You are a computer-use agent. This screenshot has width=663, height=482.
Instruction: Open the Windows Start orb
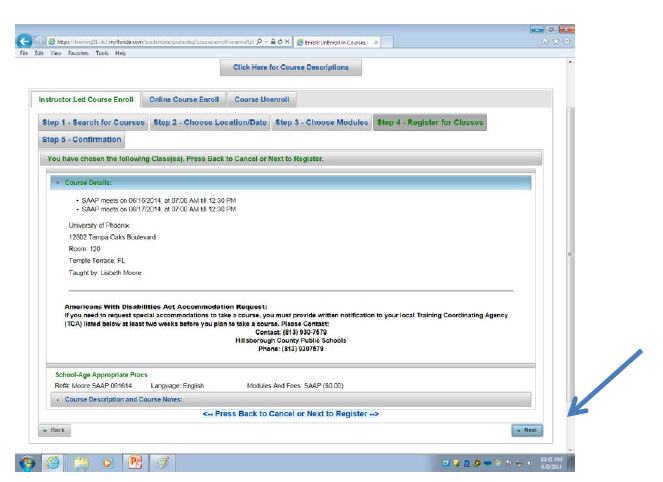pos(27,463)
